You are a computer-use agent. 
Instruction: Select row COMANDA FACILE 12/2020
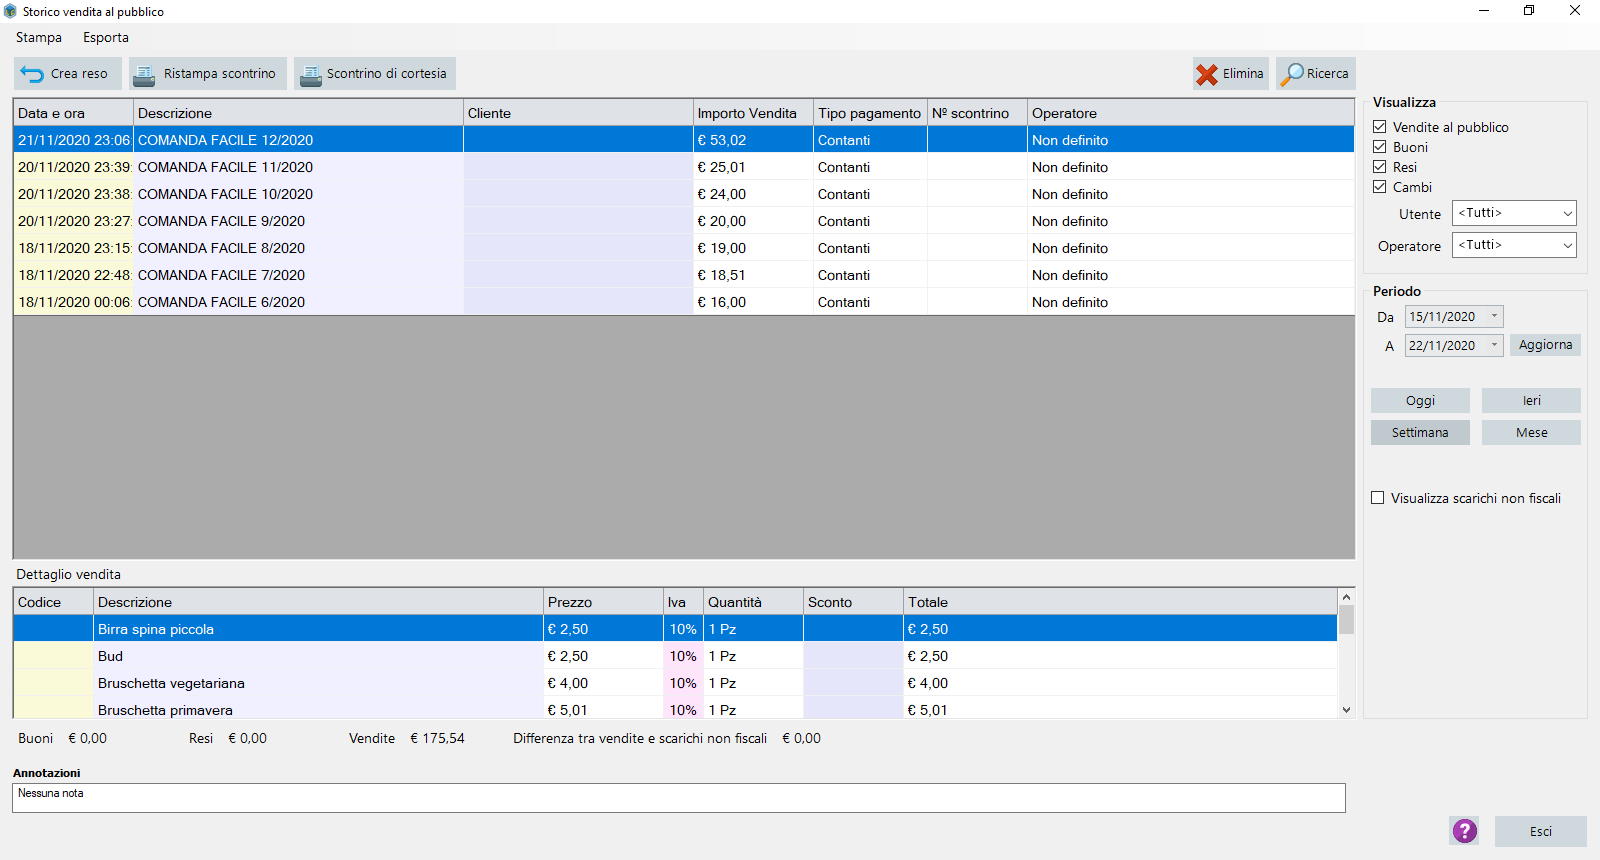point(684,140)
